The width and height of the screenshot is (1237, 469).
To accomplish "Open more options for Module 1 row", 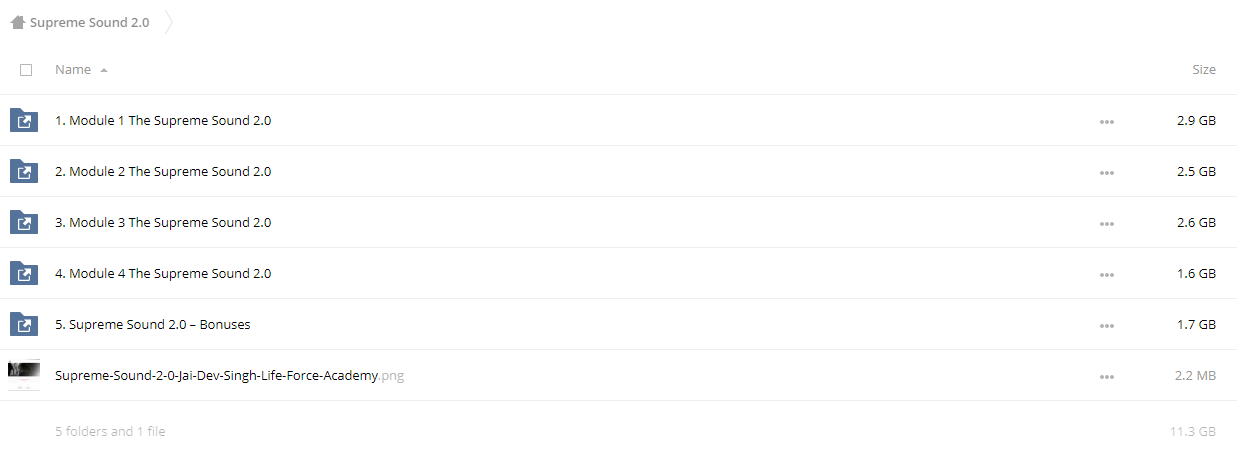I will tap(1106, 122).
